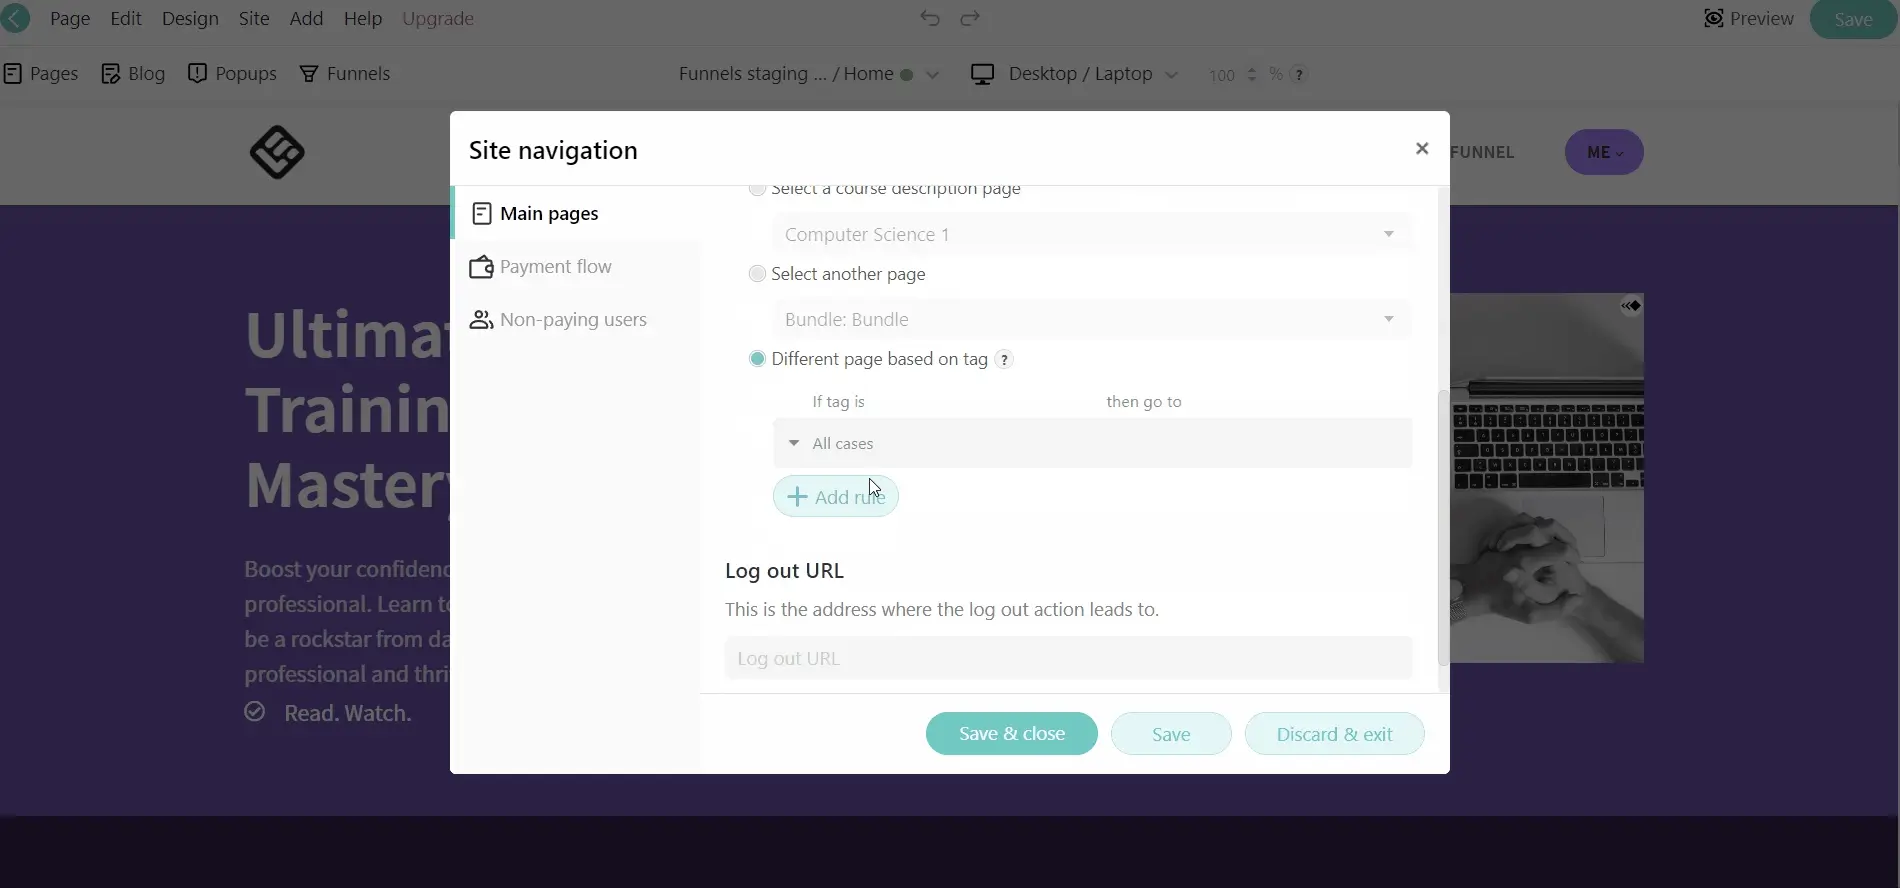This screenshot has height=888, width=1900.
Task: Expand the All cases rule row
Action: pyautogui.click(x=794, y=443)
